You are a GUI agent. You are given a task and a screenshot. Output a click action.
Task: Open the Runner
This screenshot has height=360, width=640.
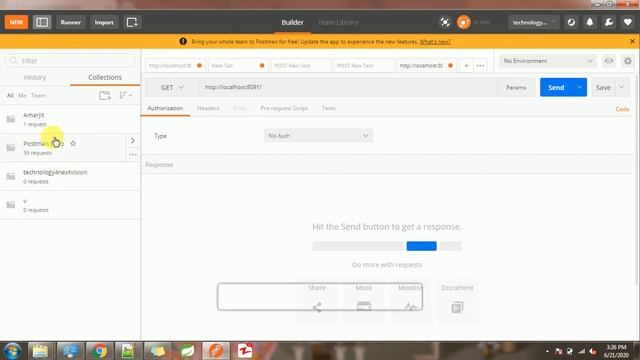[71, 22]
